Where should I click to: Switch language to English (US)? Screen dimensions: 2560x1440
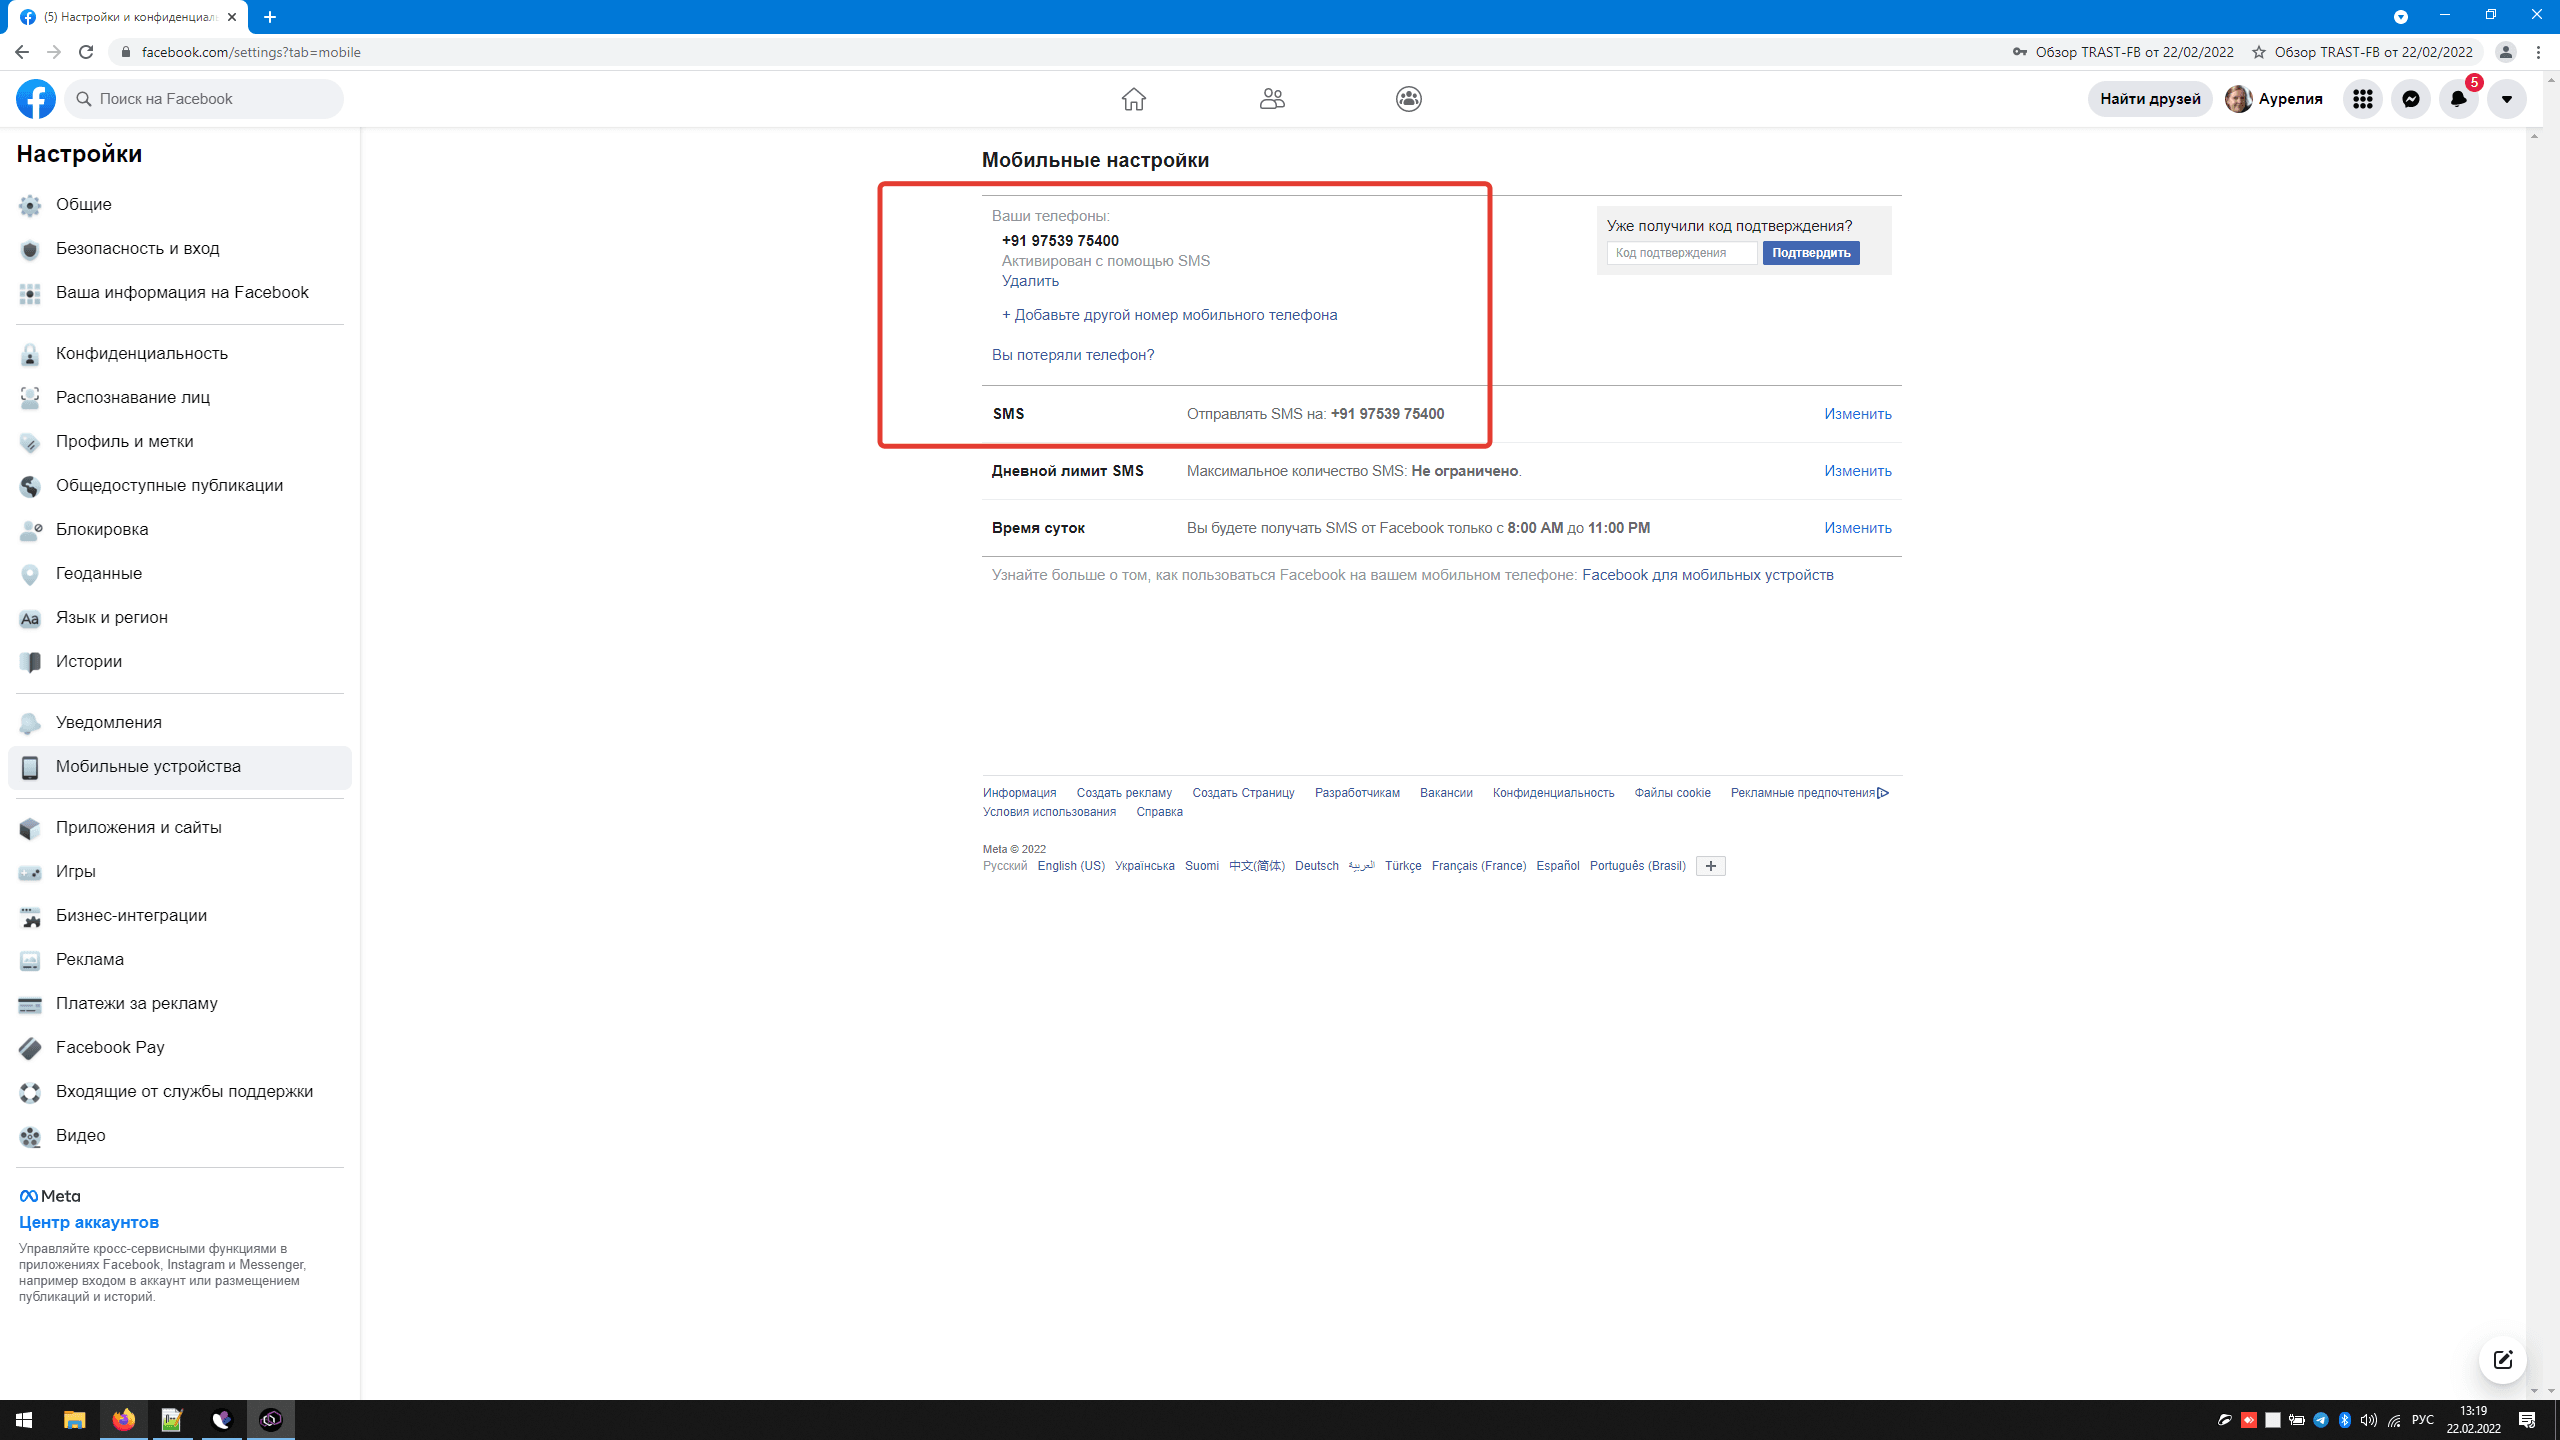[1071, 866]
